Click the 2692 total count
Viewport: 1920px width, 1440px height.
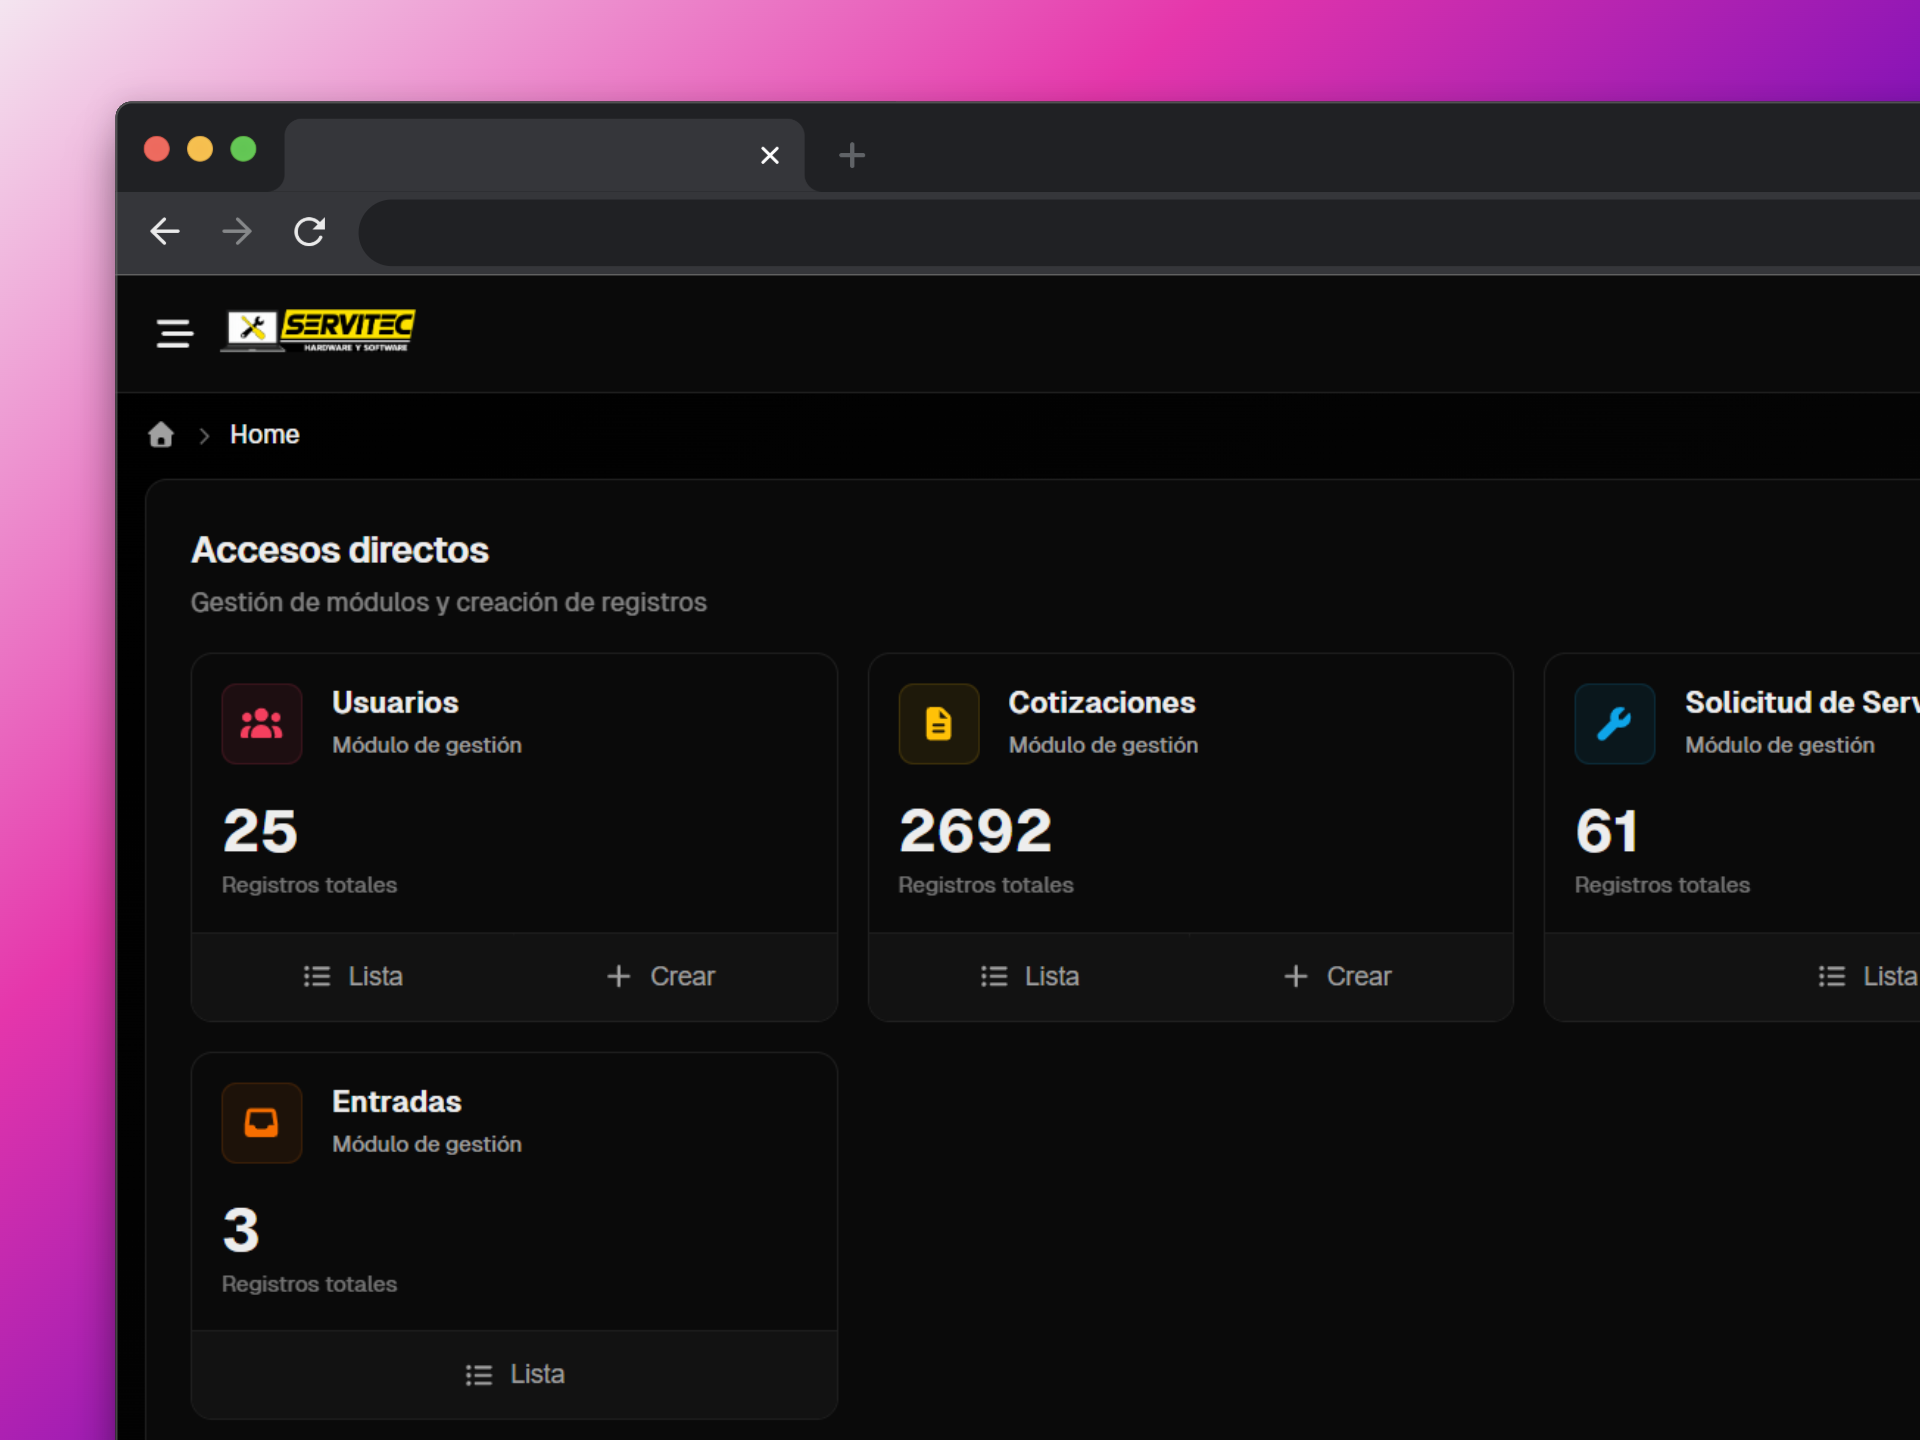point(976,831)
